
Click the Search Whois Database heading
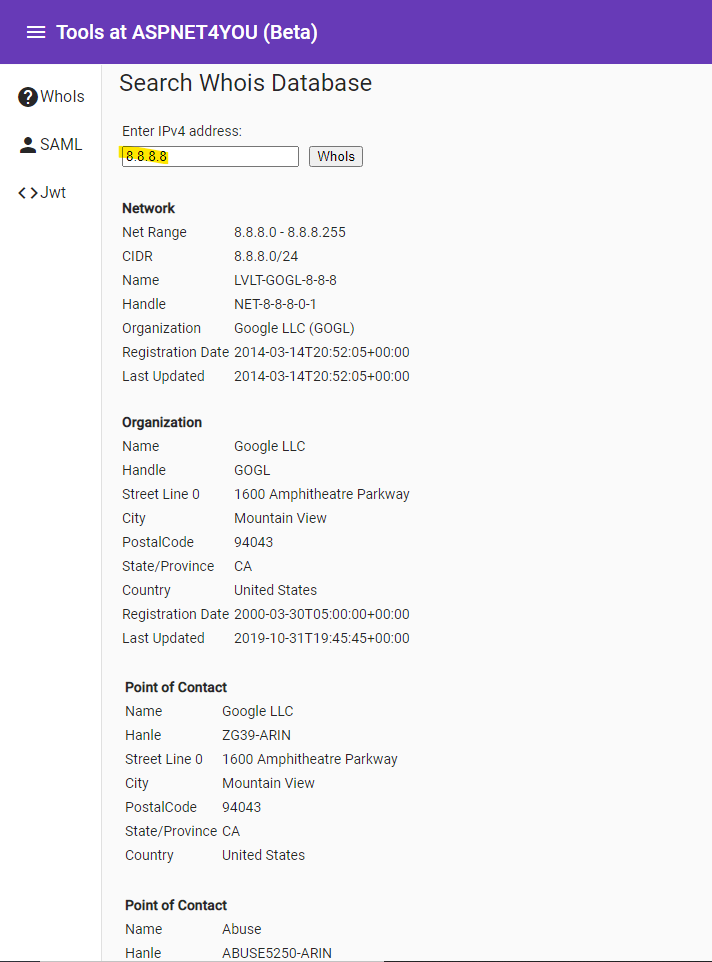(245, 83)
